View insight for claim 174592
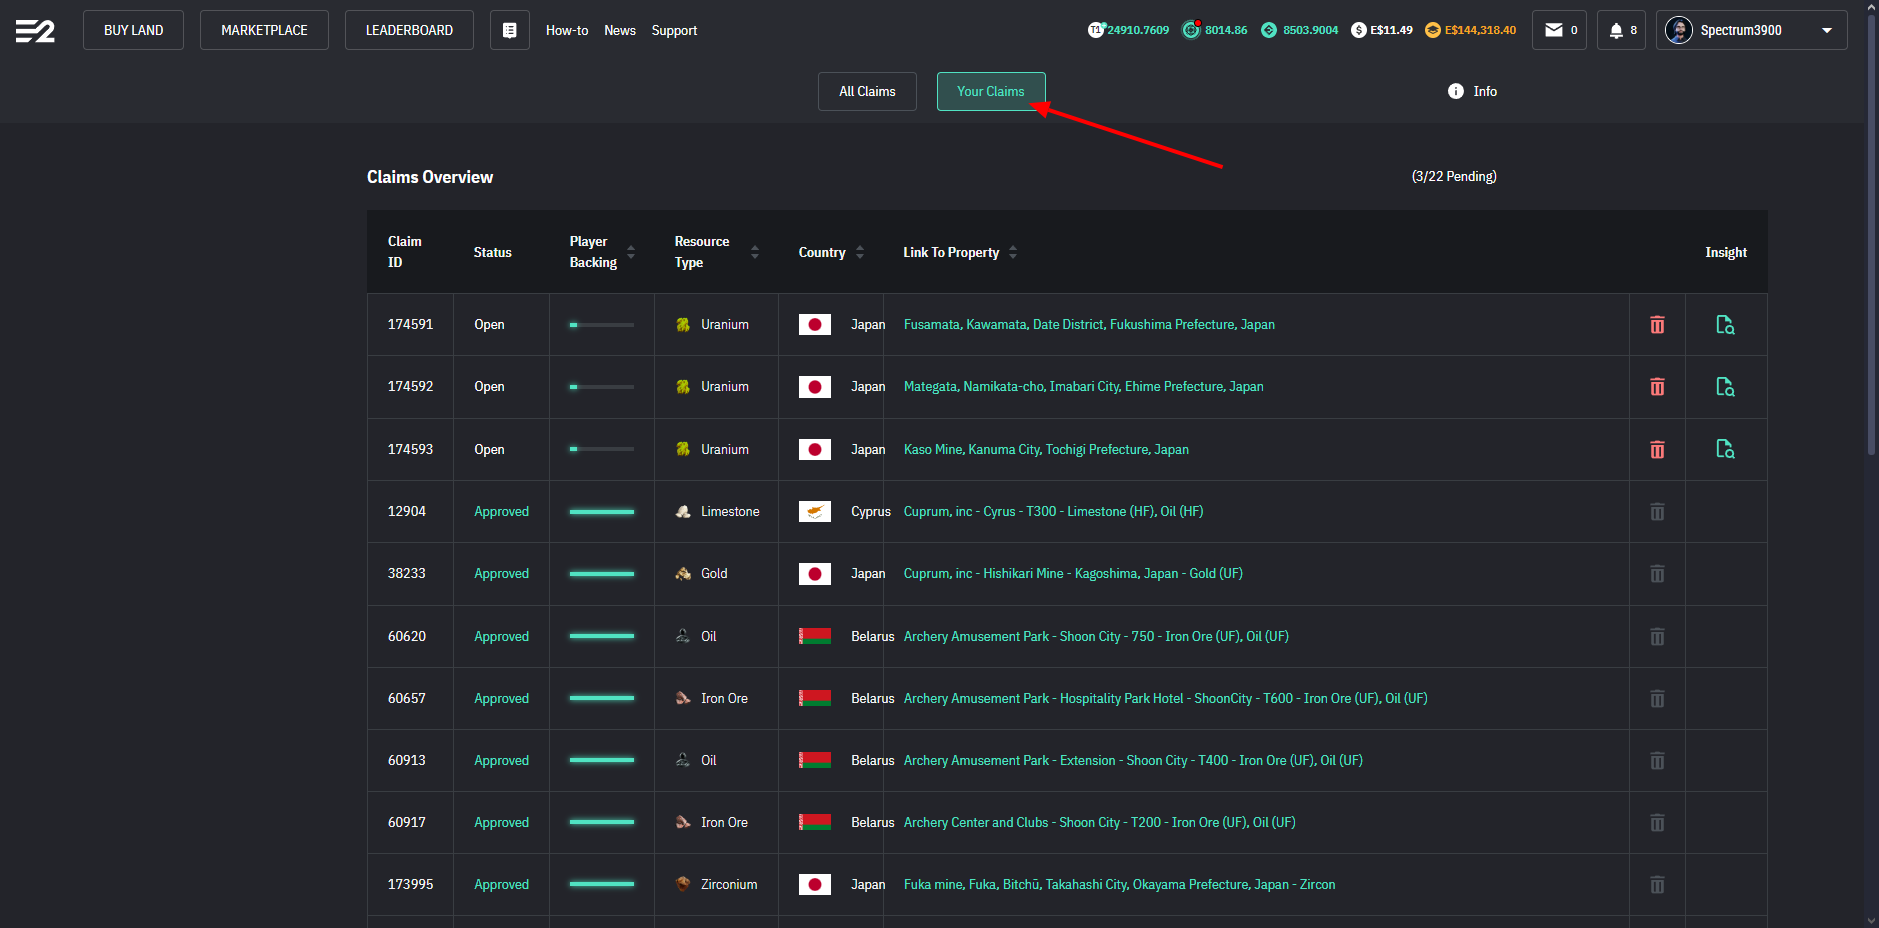1879x928 pixels. pos(1725,387)
